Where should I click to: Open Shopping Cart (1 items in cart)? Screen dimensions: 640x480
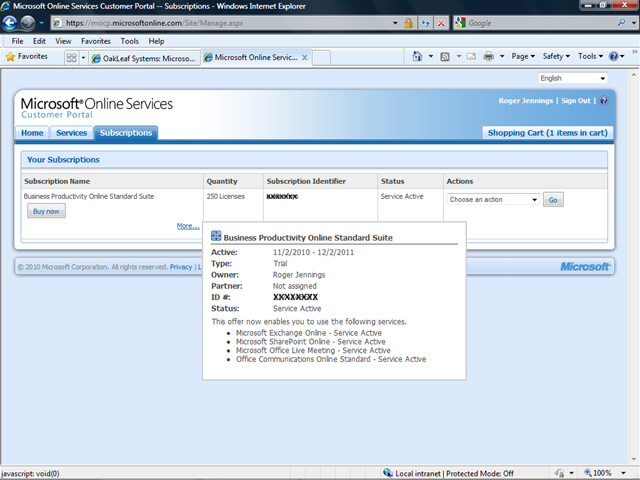(548, 133)
